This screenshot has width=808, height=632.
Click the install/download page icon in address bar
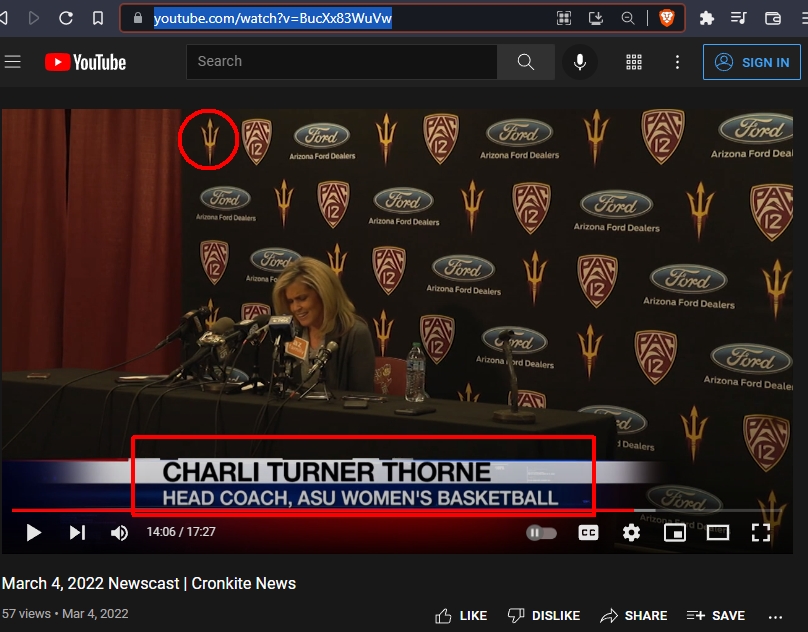pyautogui.click(x=596, y=19)
